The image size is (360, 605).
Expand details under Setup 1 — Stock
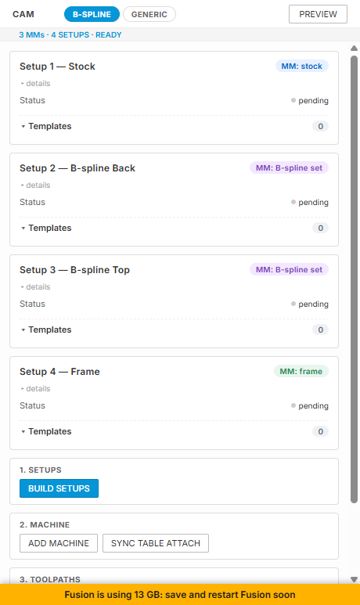(35, 83)
